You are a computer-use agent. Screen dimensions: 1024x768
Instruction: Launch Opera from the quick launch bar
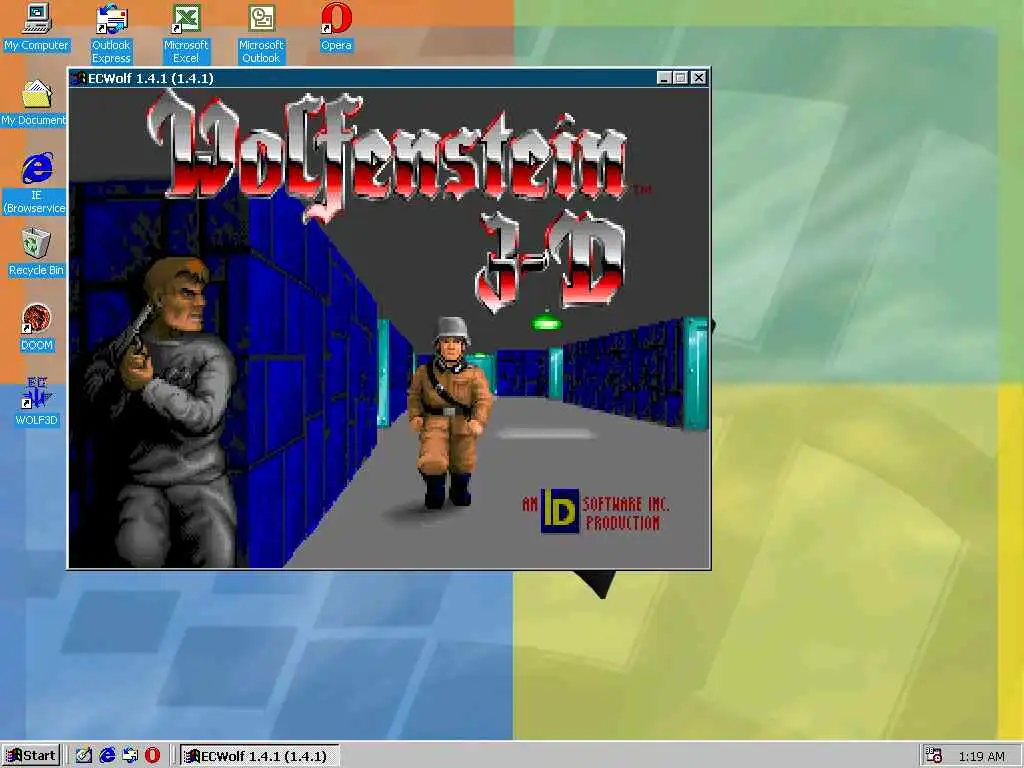tap(152, 756)
